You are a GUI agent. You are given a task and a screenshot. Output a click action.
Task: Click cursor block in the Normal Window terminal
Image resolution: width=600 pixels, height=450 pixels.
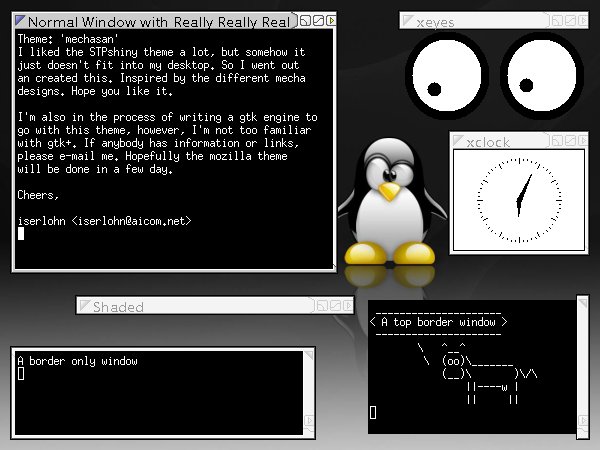click(21, 233)
